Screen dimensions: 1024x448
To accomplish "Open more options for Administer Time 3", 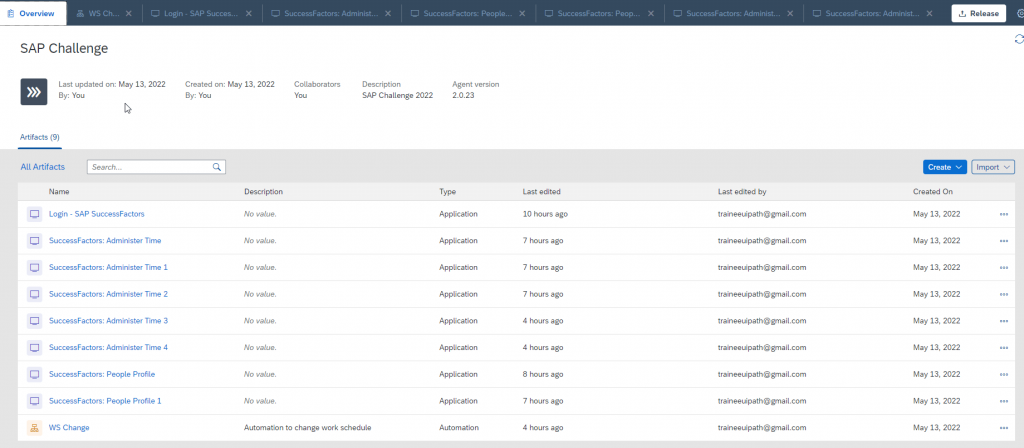I will click(1004, 321).
